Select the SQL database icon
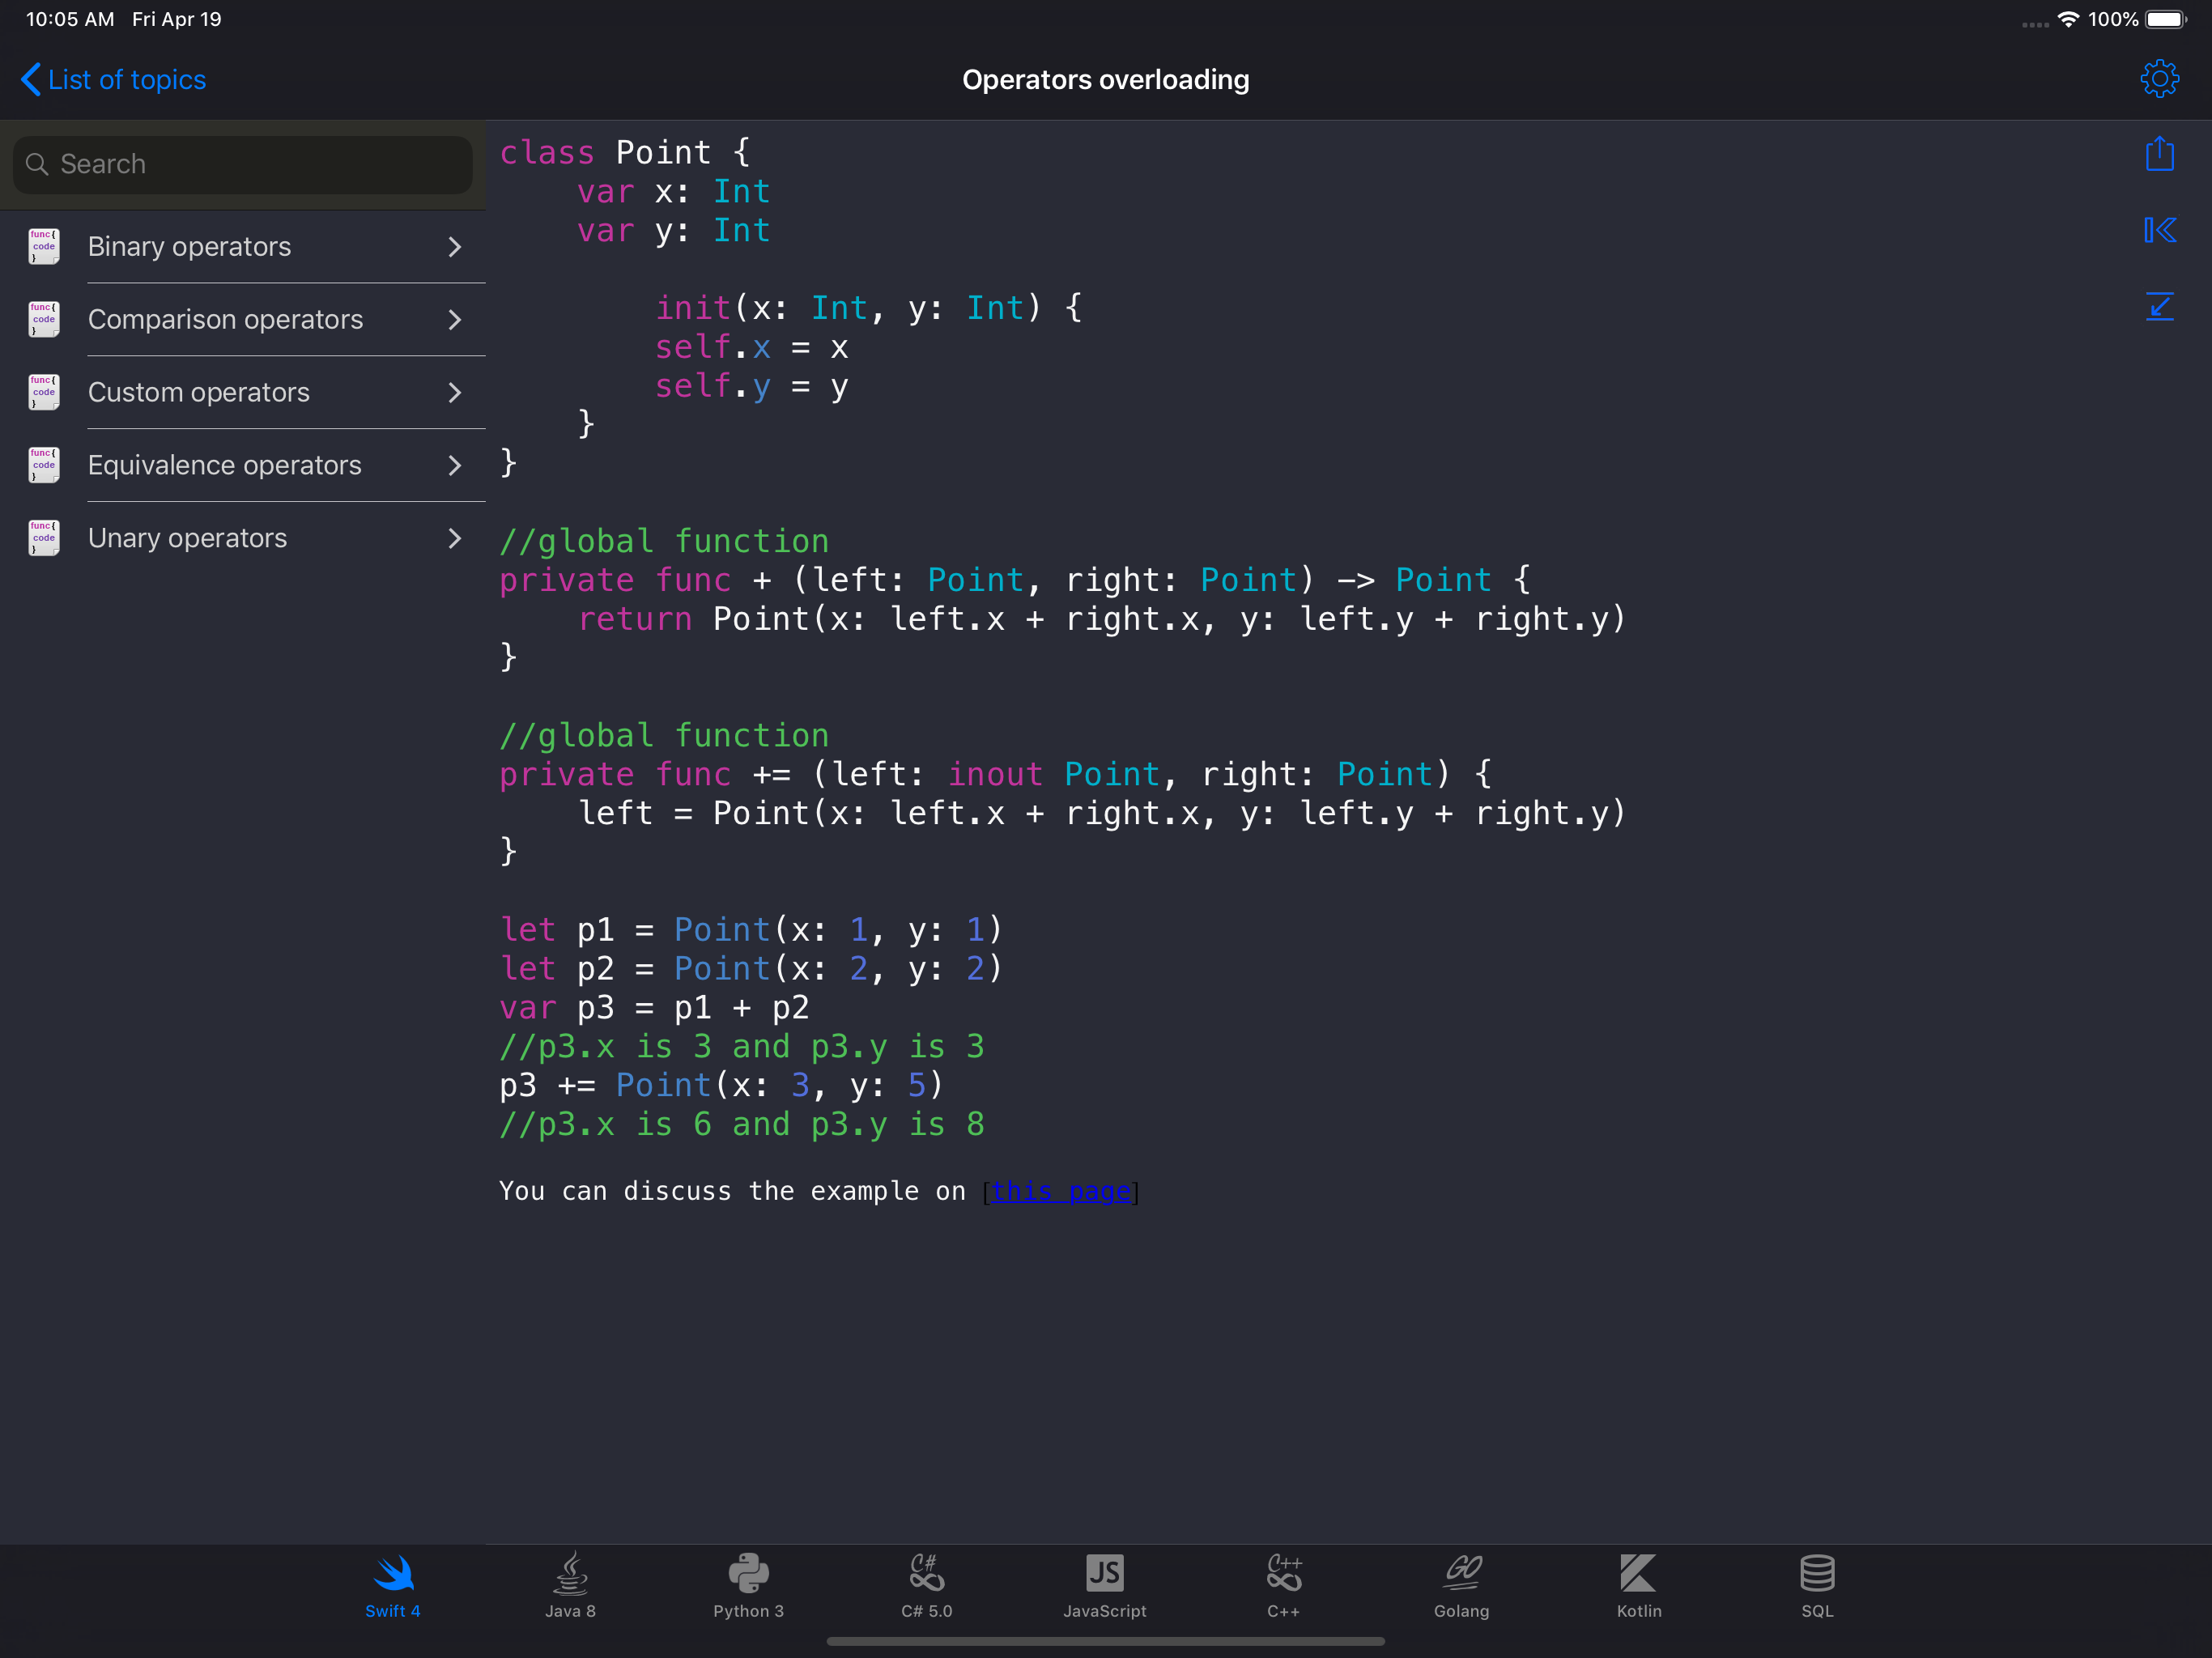Screen dimensions: 2212x1658 (x=1817, y=1584)
